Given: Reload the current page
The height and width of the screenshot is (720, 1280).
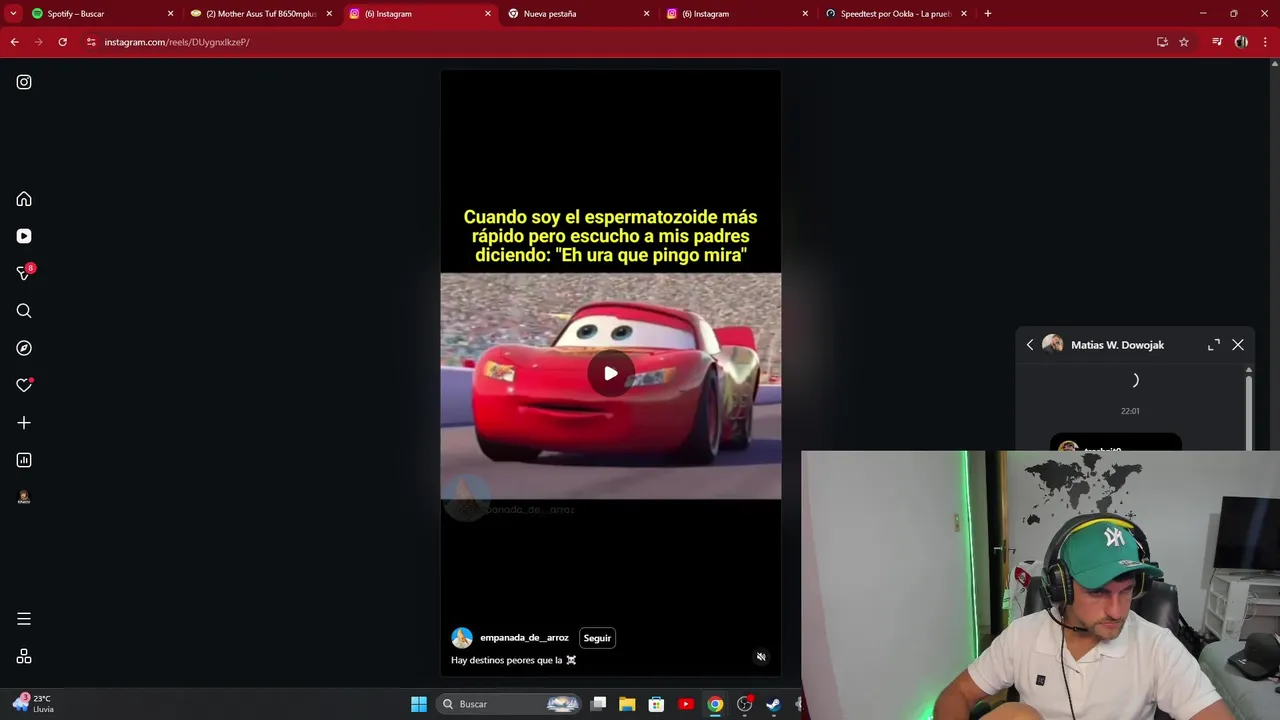Looking at the screenshot, I should click(62, 42).
